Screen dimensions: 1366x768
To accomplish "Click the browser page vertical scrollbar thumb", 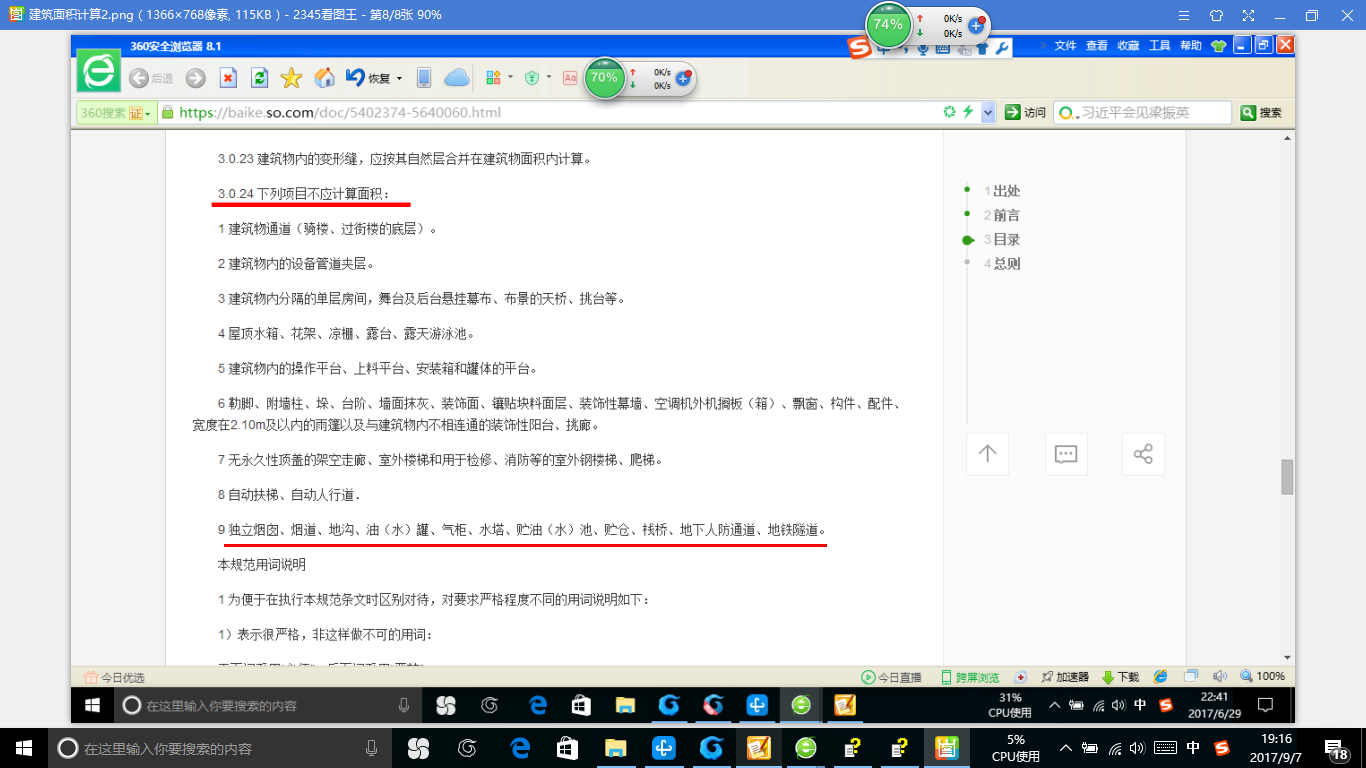I will click(1287, 477).
